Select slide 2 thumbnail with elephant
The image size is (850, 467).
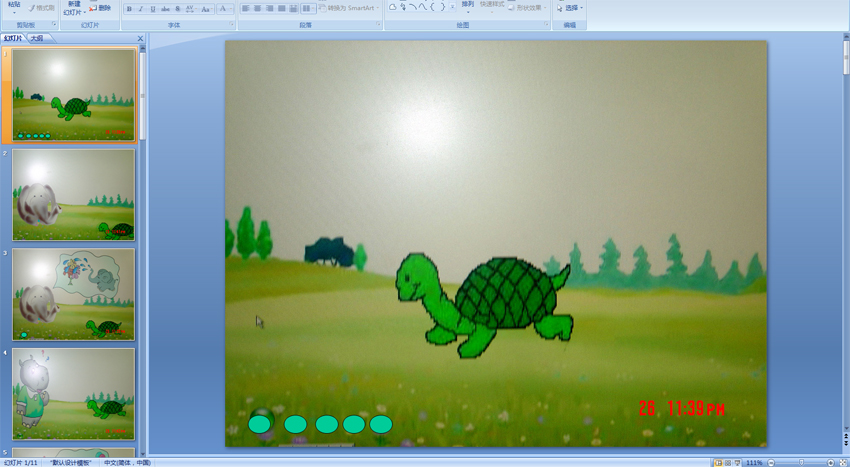[74, 195]
